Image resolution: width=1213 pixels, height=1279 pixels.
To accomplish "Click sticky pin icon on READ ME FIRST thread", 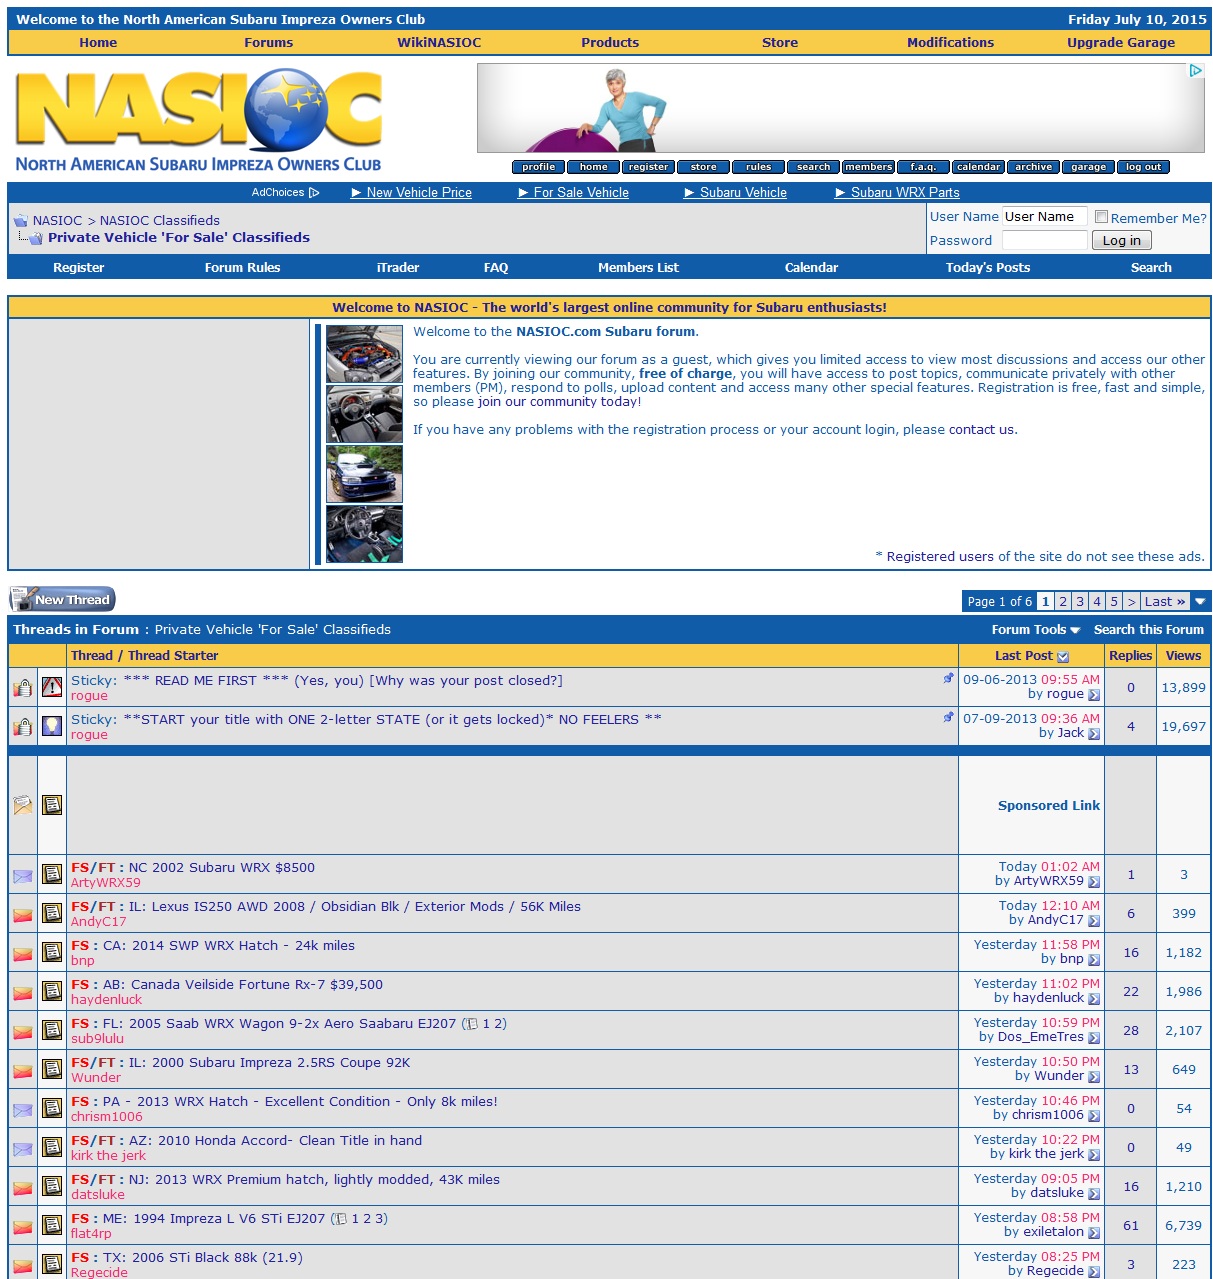I will tap(948, 678).
